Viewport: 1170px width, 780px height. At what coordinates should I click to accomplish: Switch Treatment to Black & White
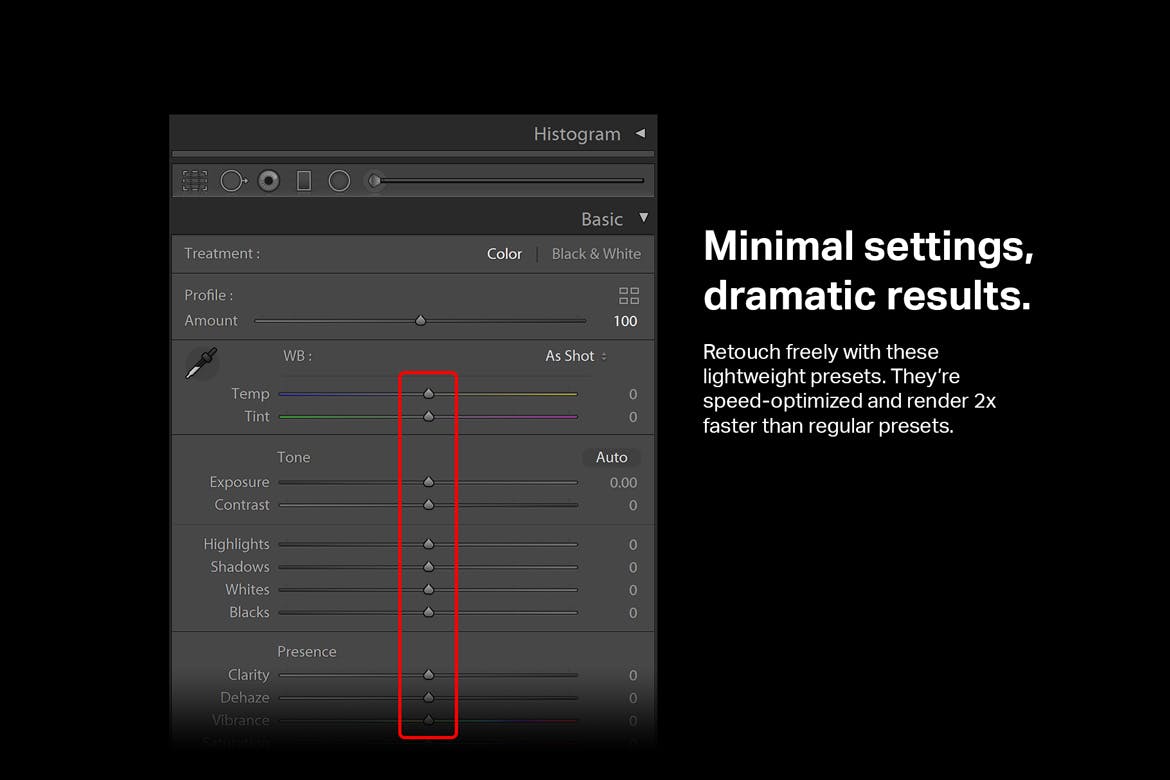click(596, 254)
